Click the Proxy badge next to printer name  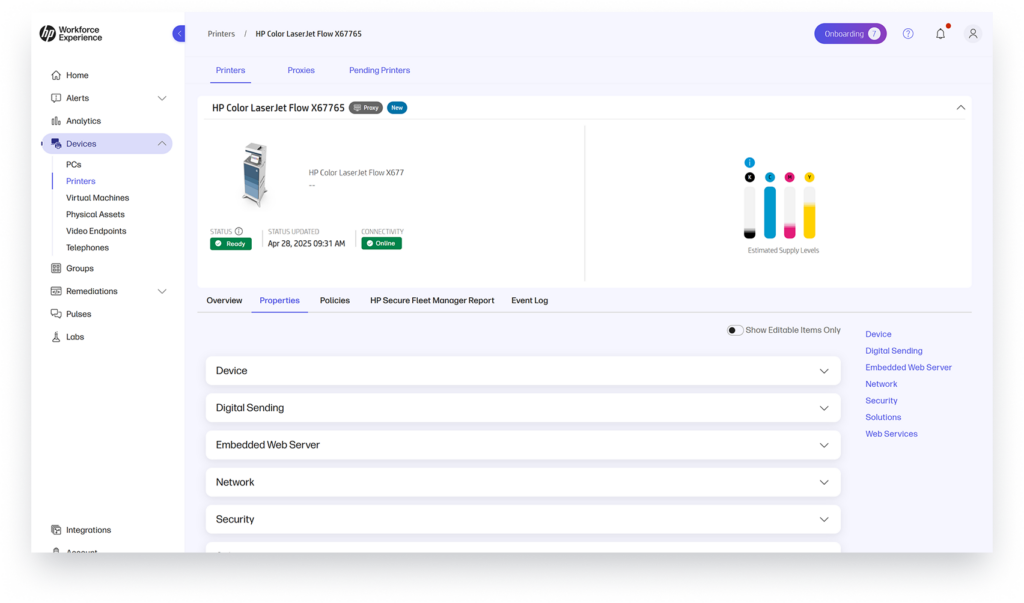pyautogui.click(x=366, y=108)
